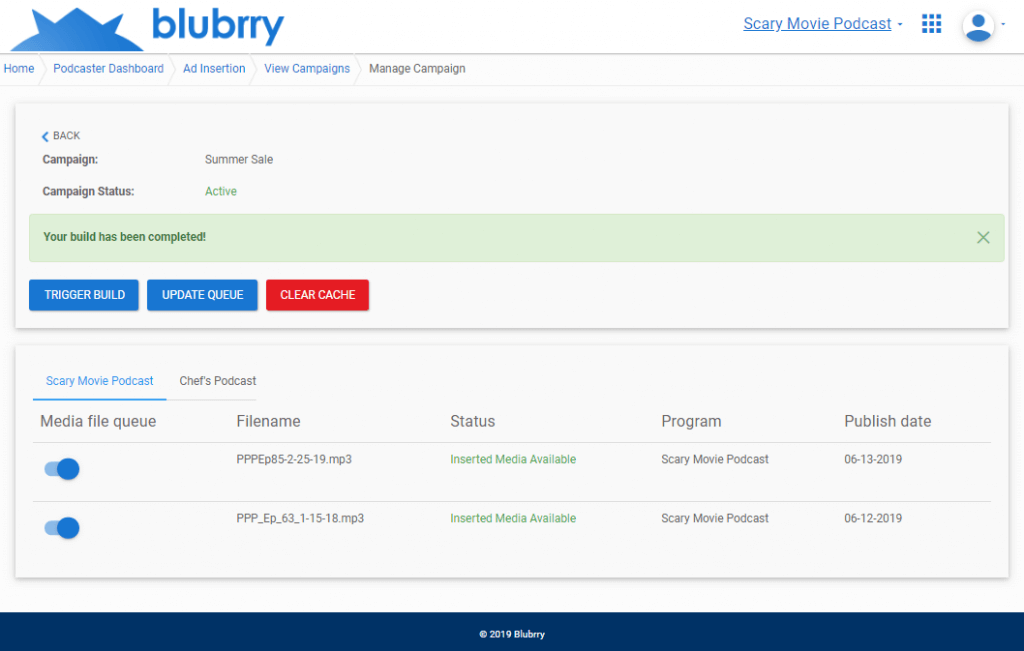Click the Blubrry logo
Screen dimensions: 1024x651
click(148, 28)
